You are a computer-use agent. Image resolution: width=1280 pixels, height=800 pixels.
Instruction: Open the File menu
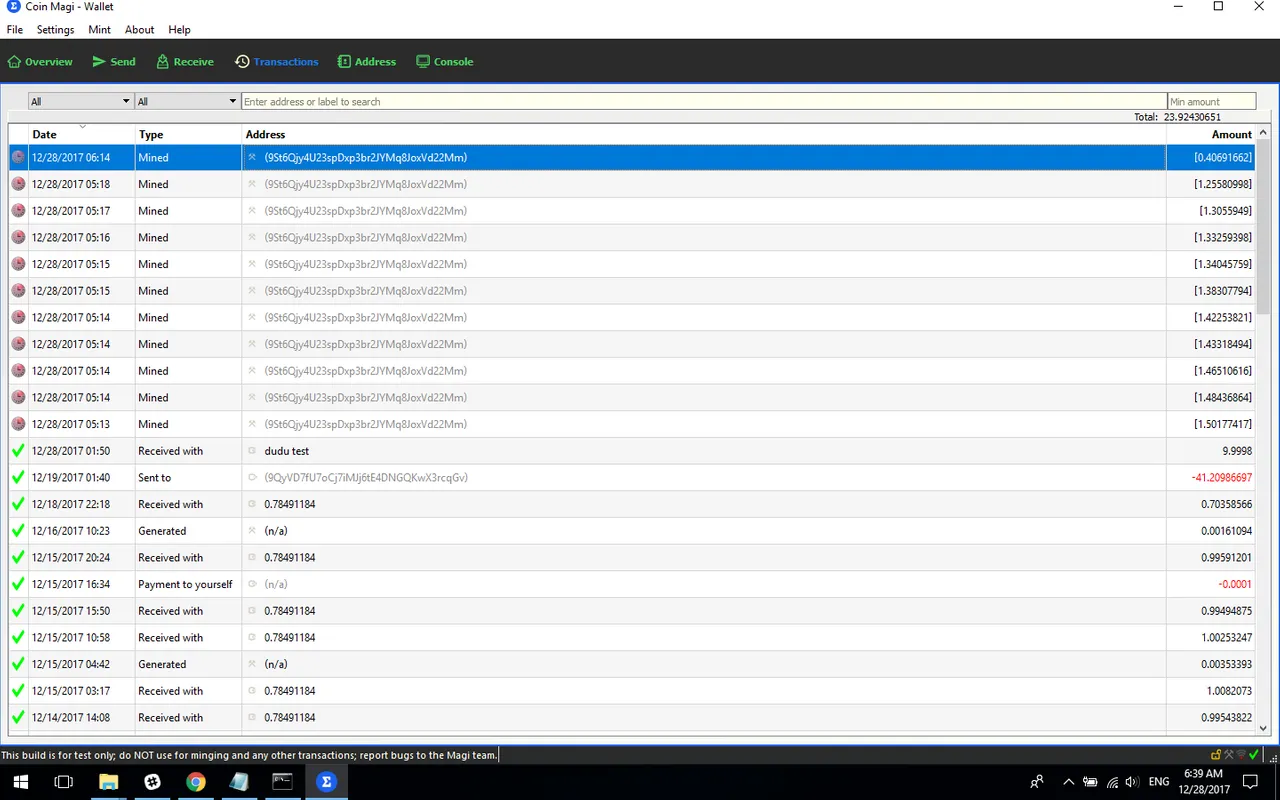coord(14,30)
